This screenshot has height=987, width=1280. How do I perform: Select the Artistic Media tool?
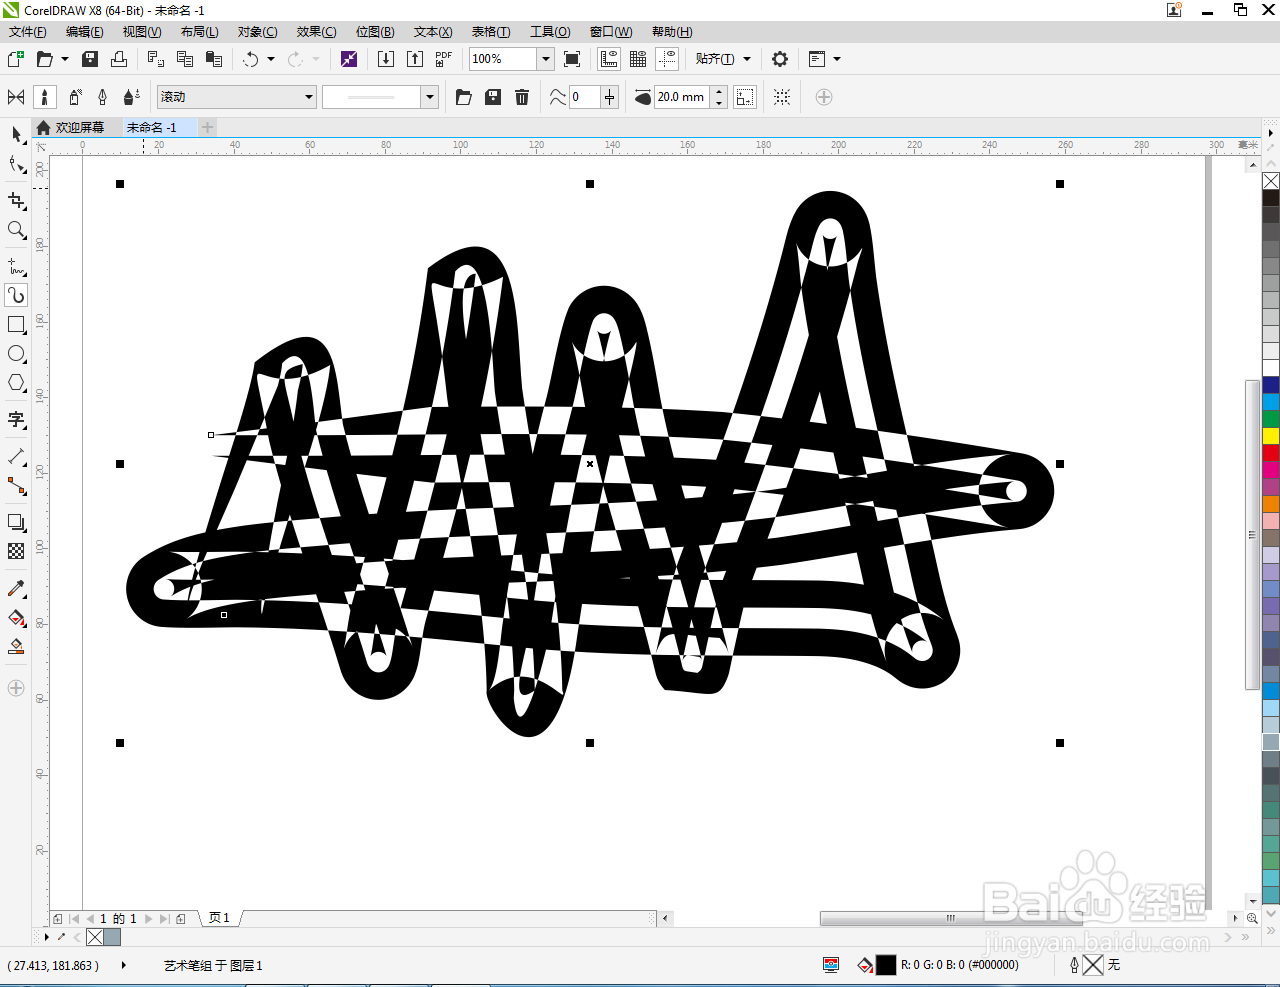tap(16, 295)
